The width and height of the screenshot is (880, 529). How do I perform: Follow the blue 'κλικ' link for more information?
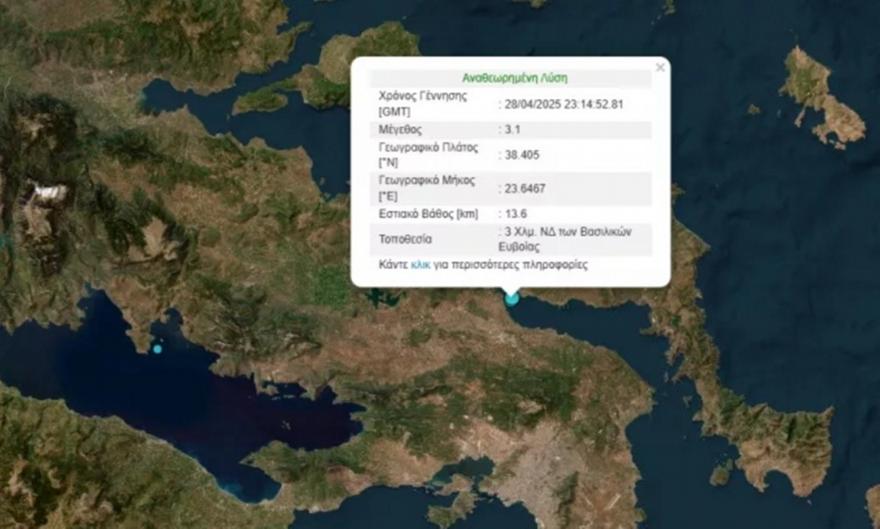pos(420,266)
